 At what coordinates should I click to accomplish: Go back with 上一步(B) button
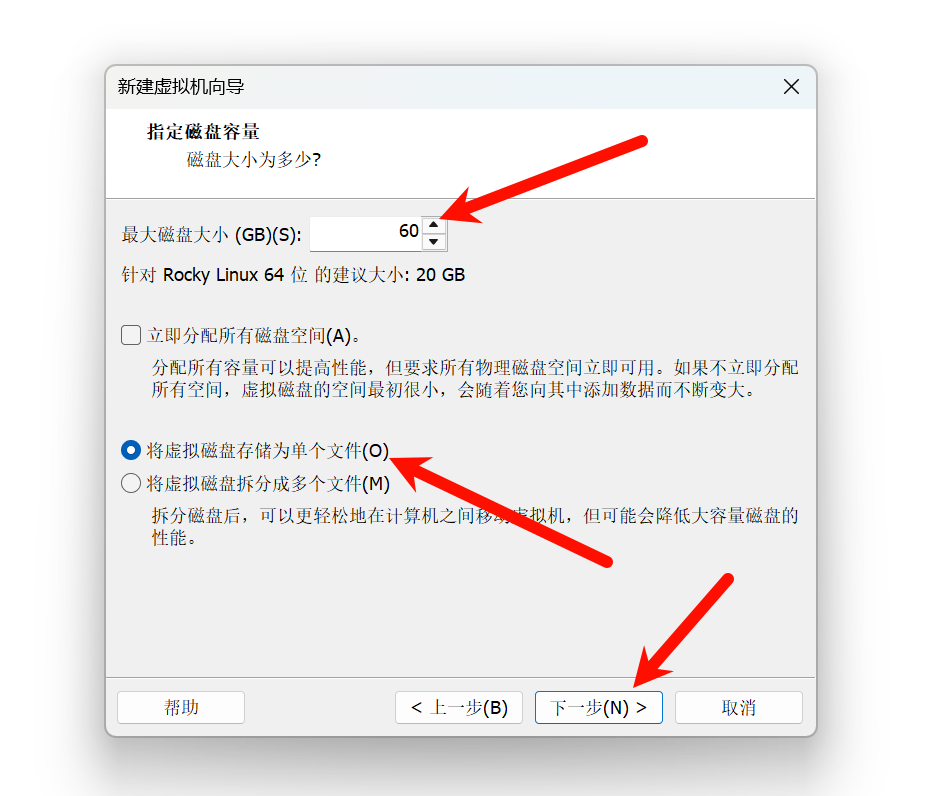click(459, 707)
